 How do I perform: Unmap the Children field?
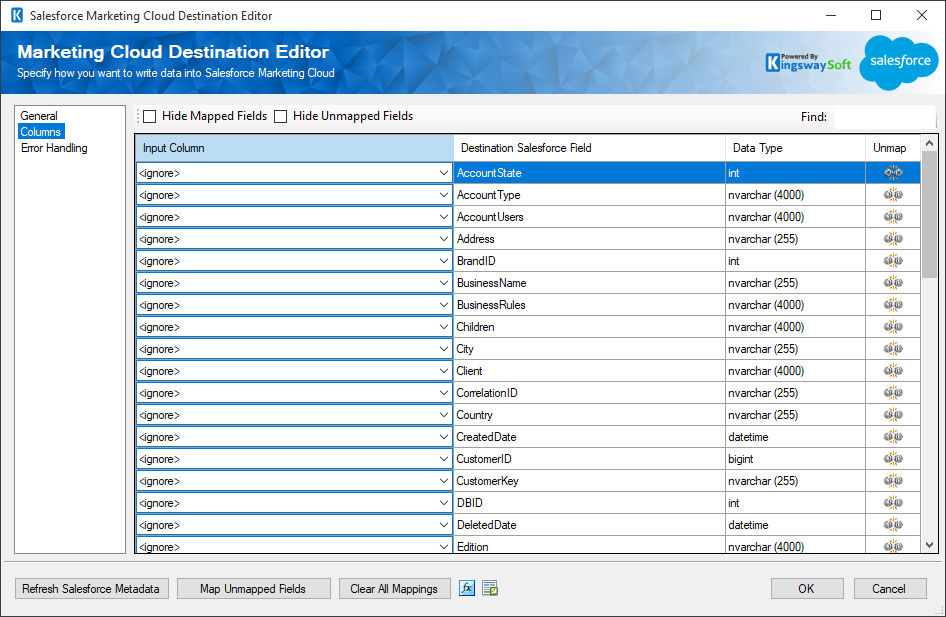tap(893, 327)
